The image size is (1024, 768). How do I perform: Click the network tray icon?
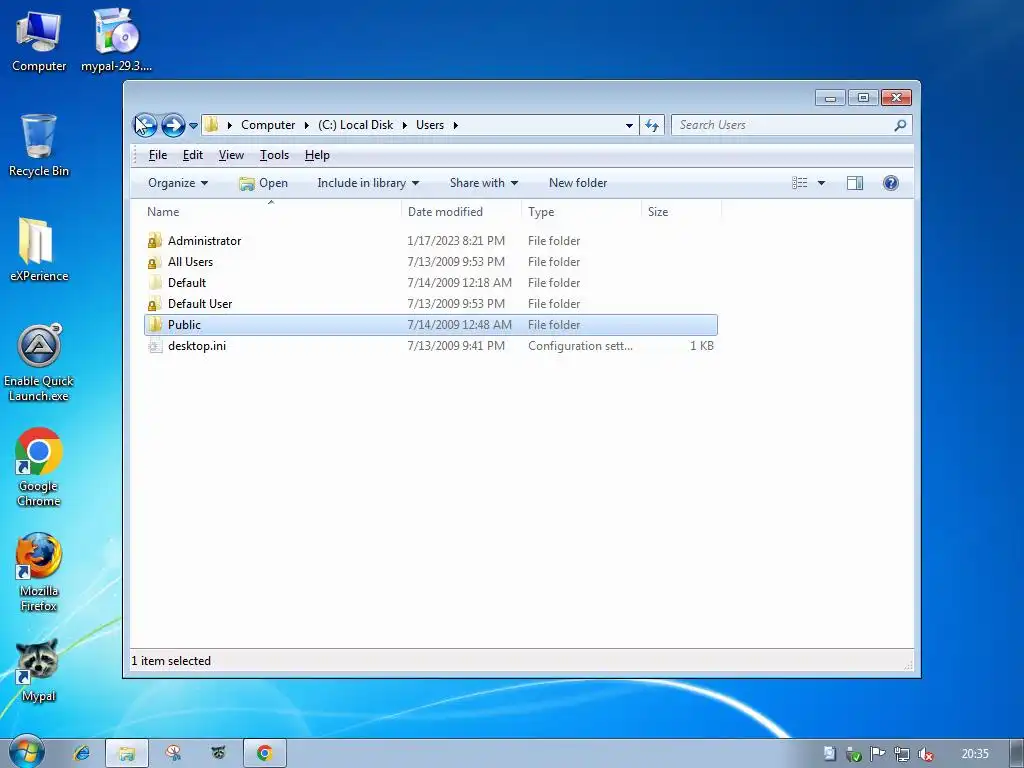902,754
